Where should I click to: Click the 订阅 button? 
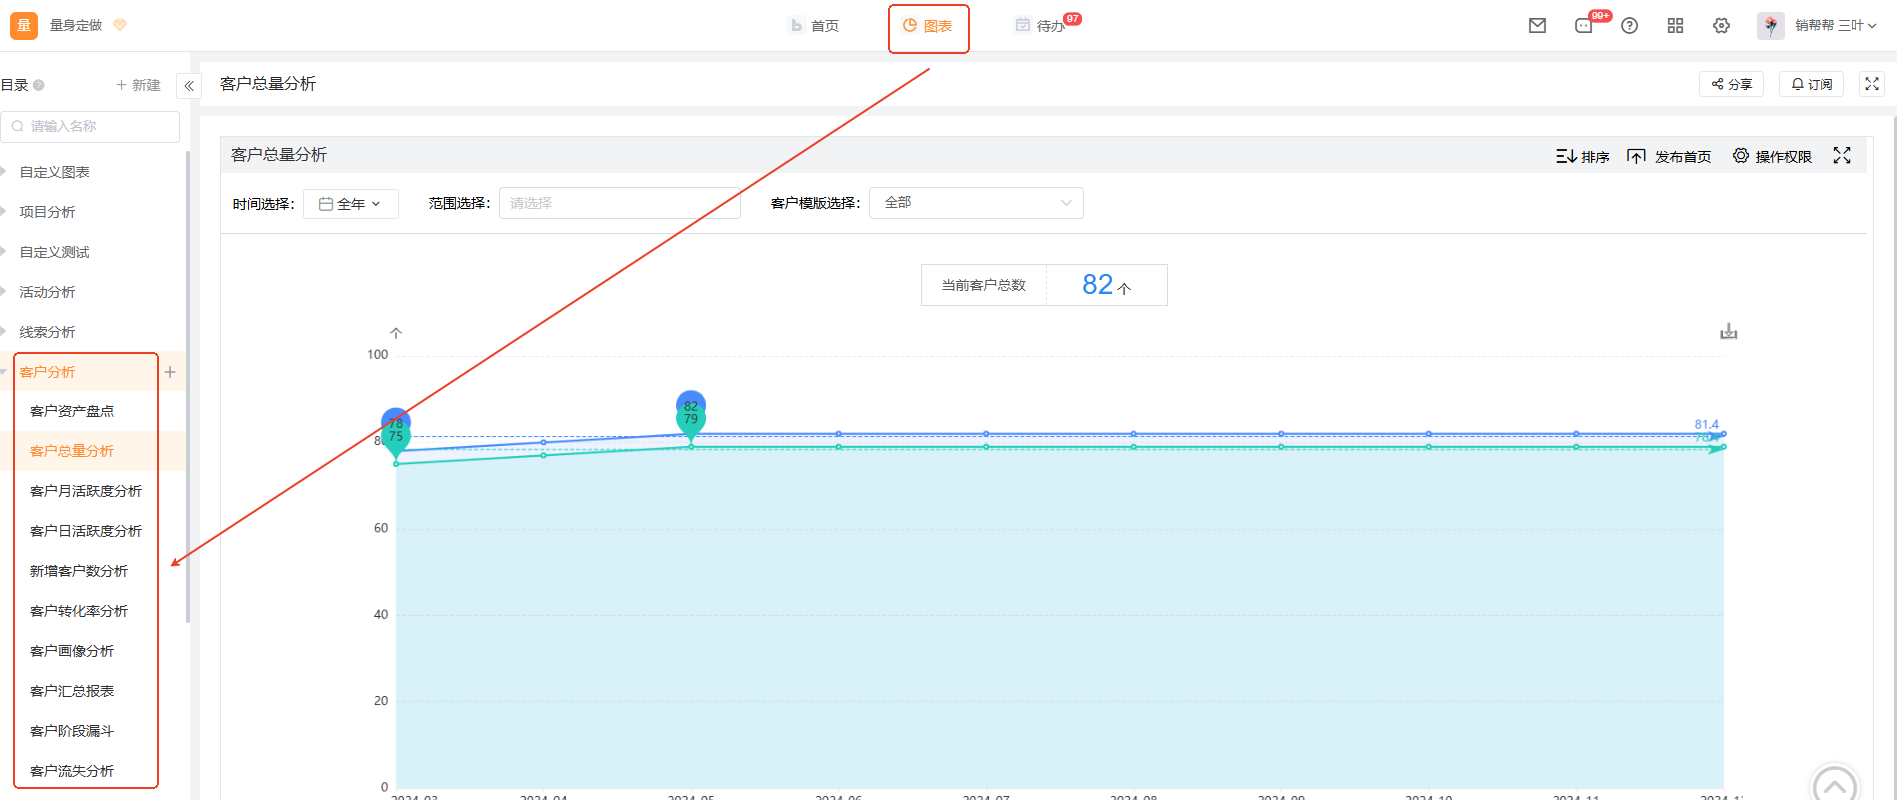click(x=1811, y=85)
